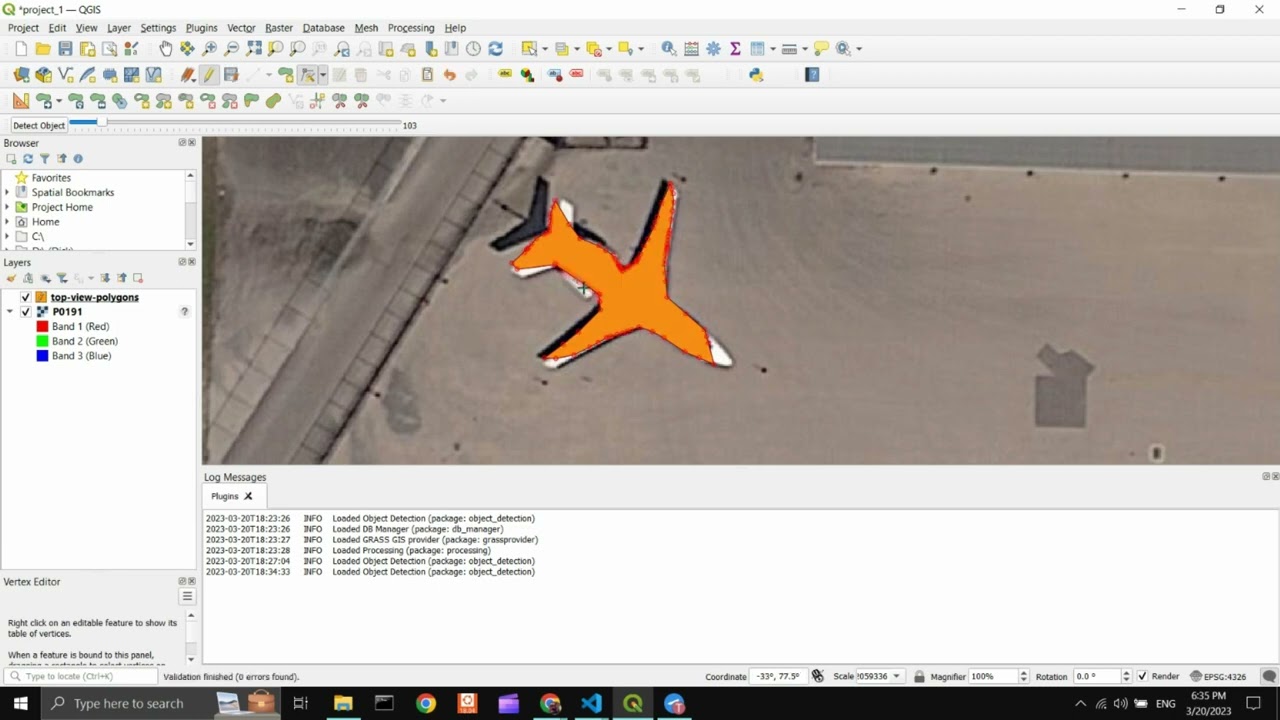The width and height of the screenshot is (1280, 720).
Task: Toggle the Render checkbox
Action: point(1142,676)
